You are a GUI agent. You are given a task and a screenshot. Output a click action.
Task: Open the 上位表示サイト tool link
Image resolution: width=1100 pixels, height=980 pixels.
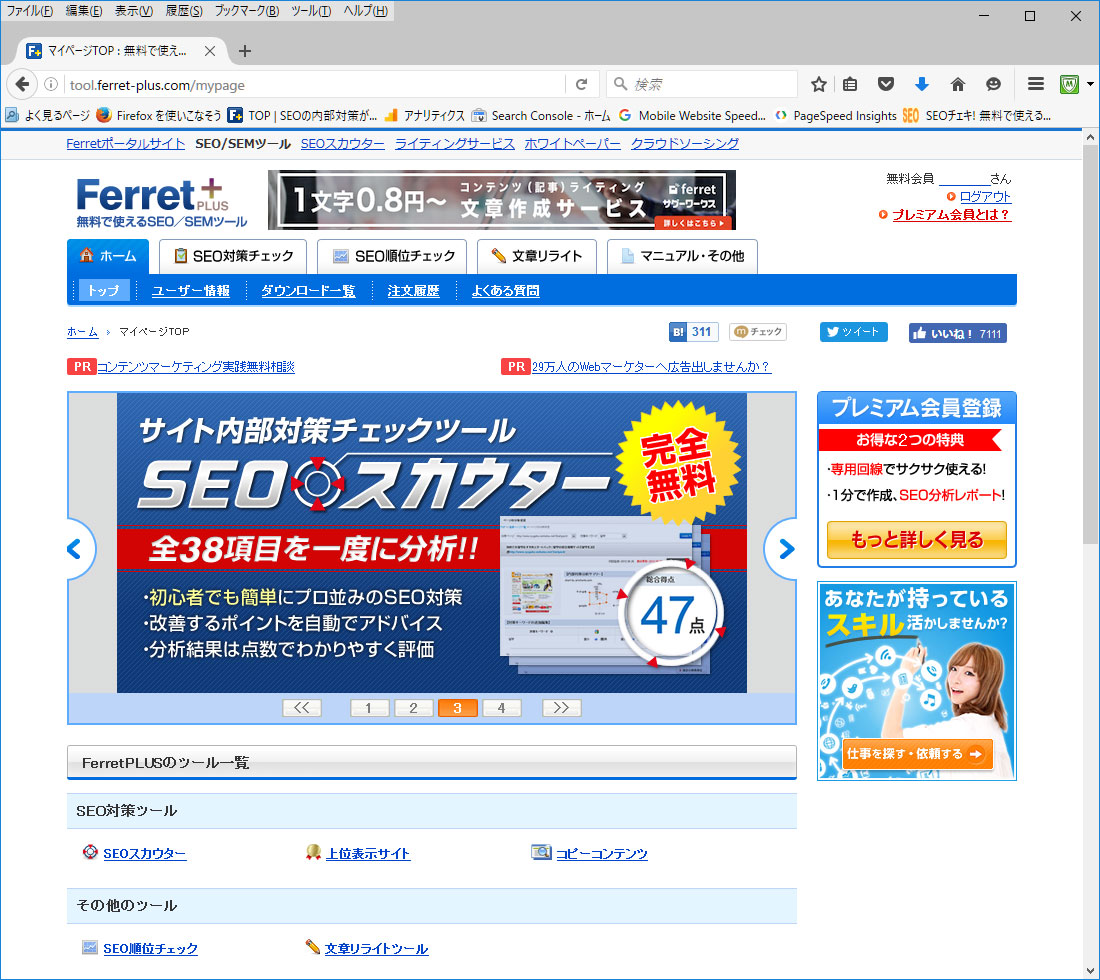tap(368, 854)
